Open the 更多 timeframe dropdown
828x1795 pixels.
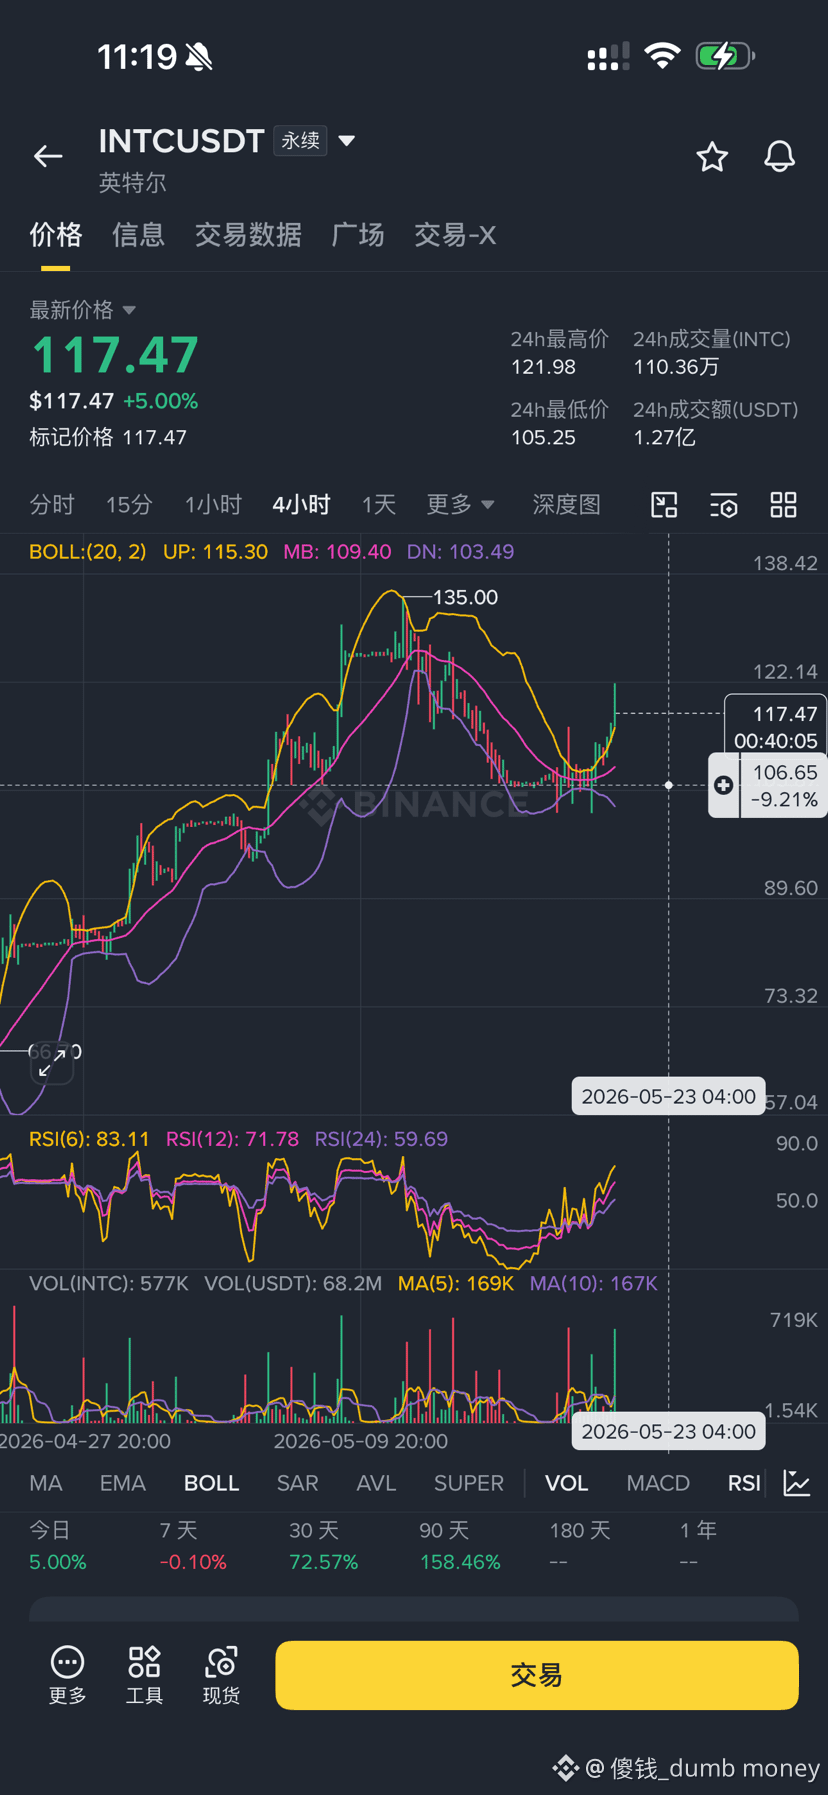tap(460, 505)
